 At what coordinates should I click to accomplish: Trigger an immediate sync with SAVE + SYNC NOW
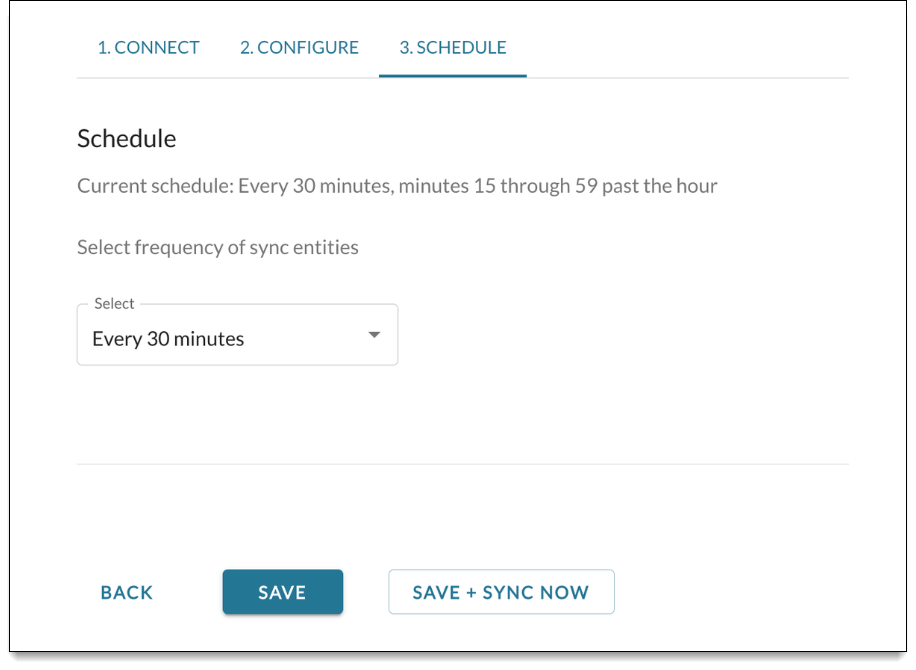[x=501, y=592]
